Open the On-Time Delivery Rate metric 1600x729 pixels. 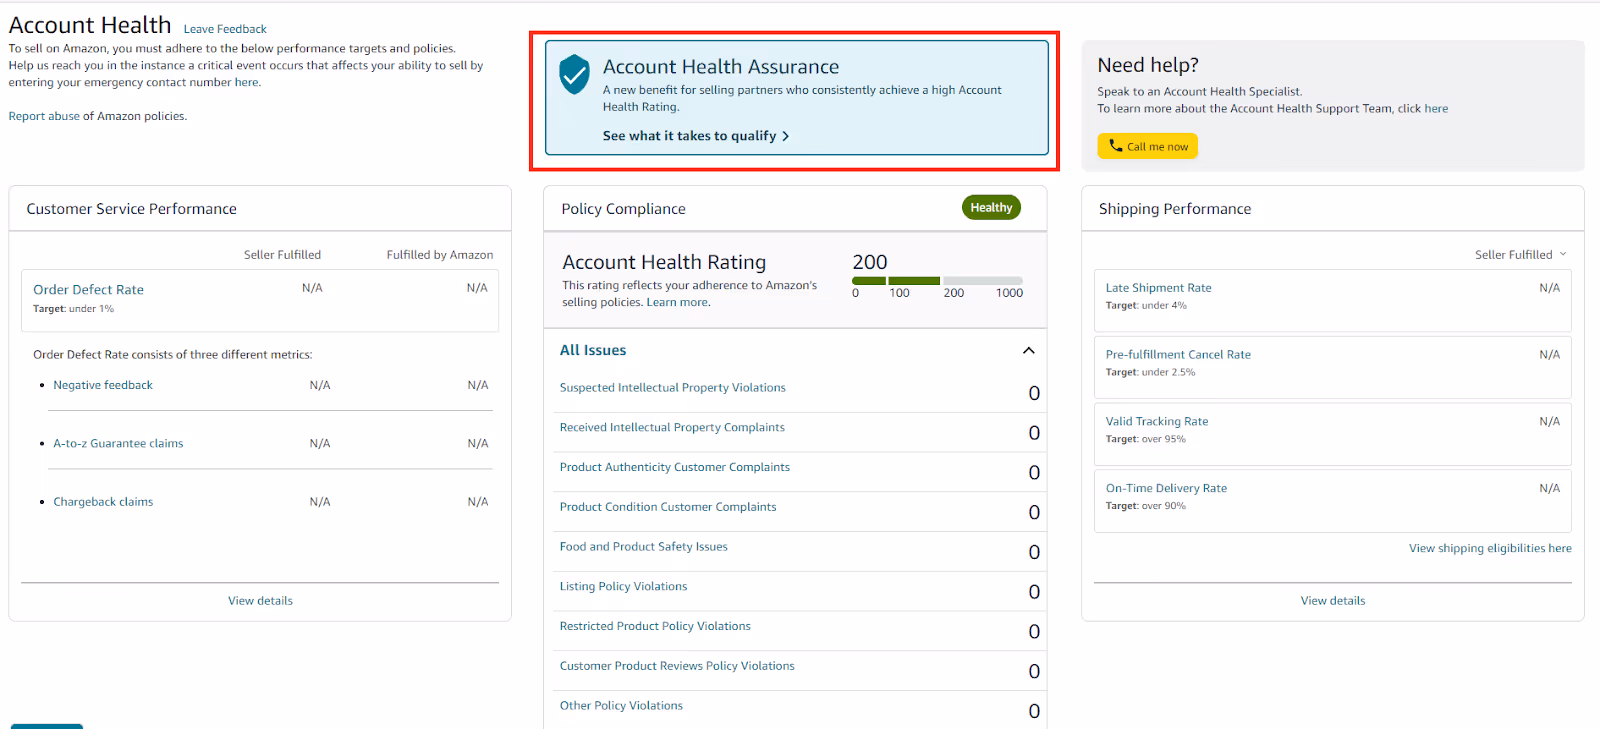pos(1166,489)
